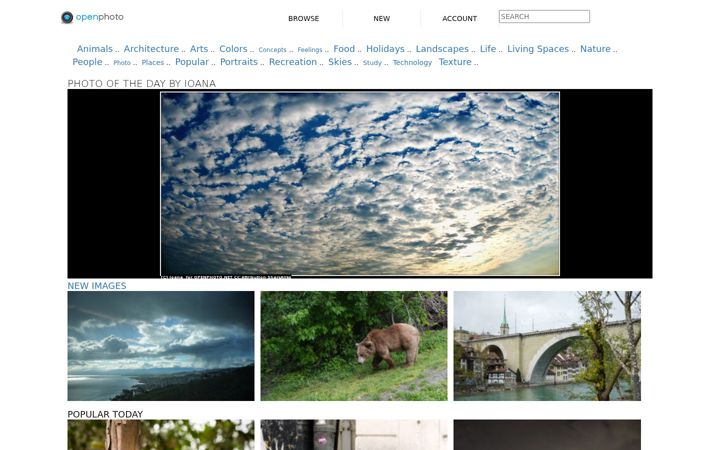
Task: Go to the Holidays category
Action: [385, 49]
